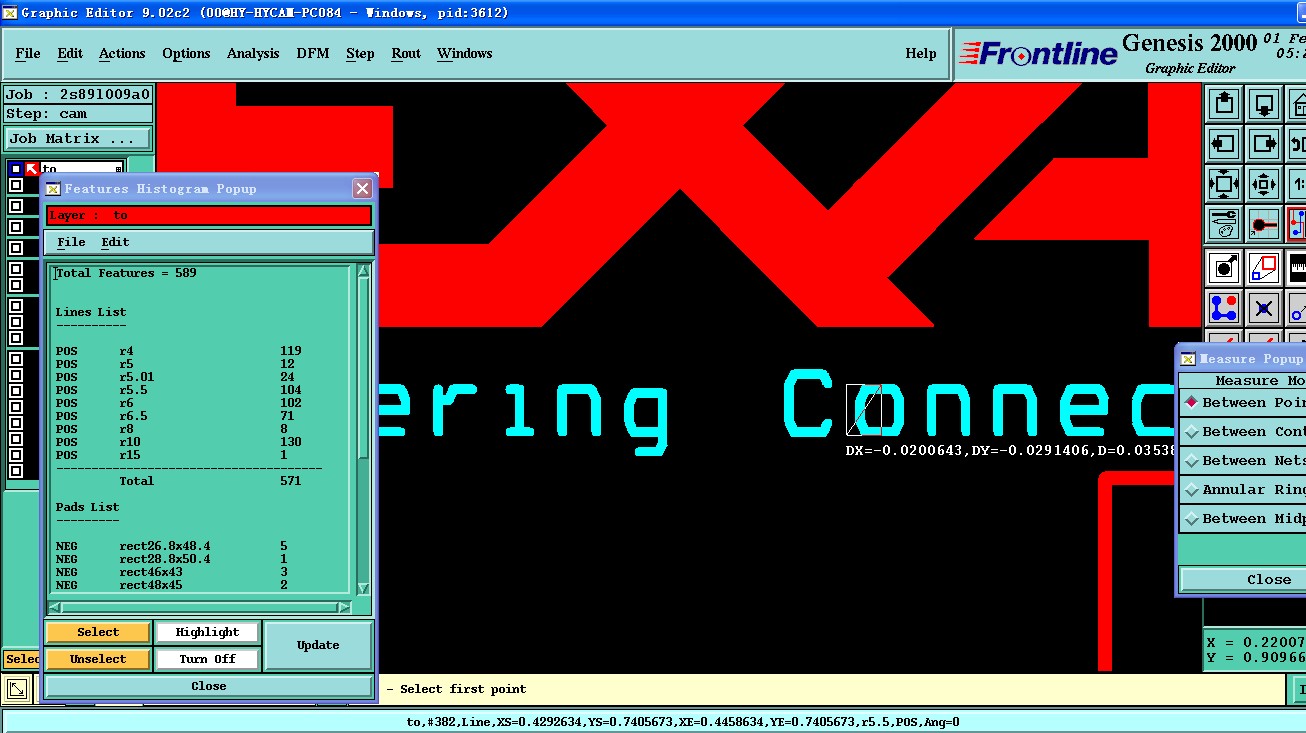Click the pan left icon in right toolbar
Viewport: 1306px width, 733px height.
[1224, 144]
